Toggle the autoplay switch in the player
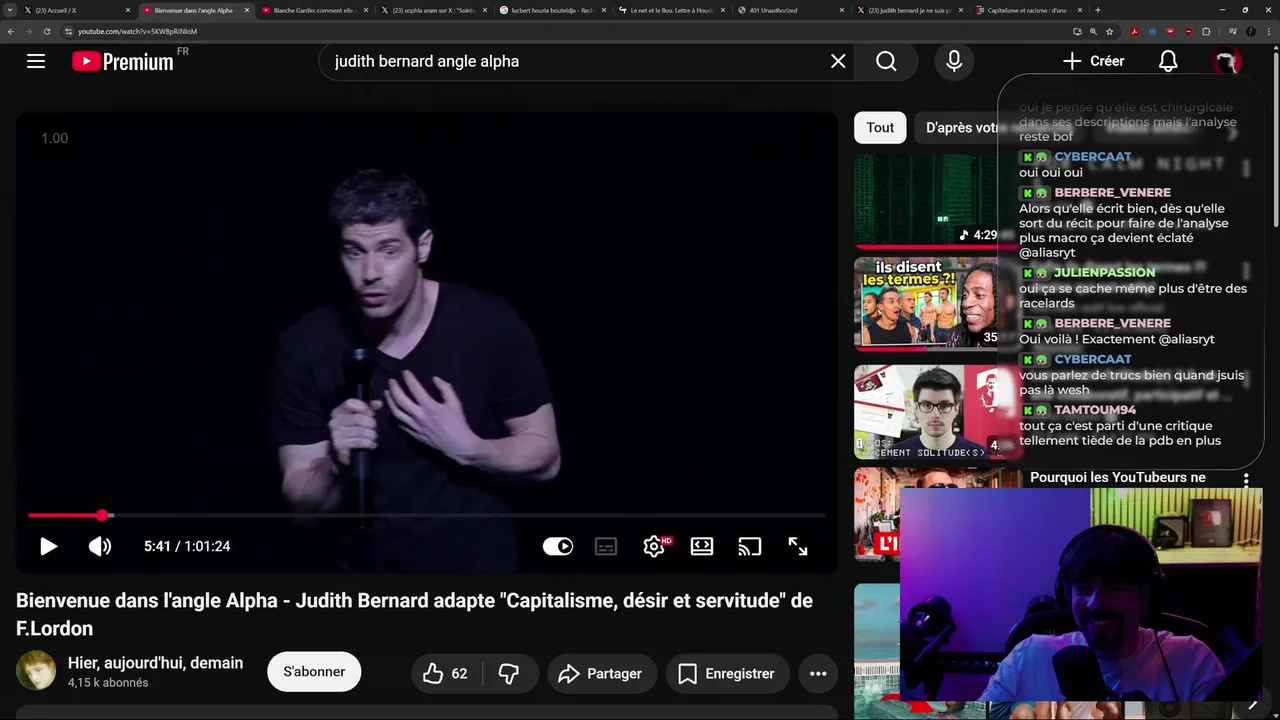This screenshot has width=1280, height=720. 558,546
